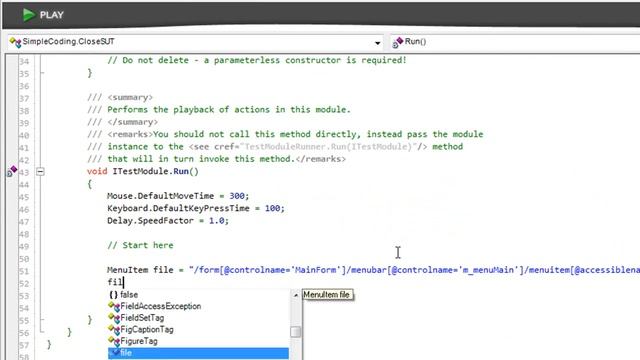Click the method icon beside Run()
Image resolution: width=640 pixels, height=360 pixels.
pos(398,42)
